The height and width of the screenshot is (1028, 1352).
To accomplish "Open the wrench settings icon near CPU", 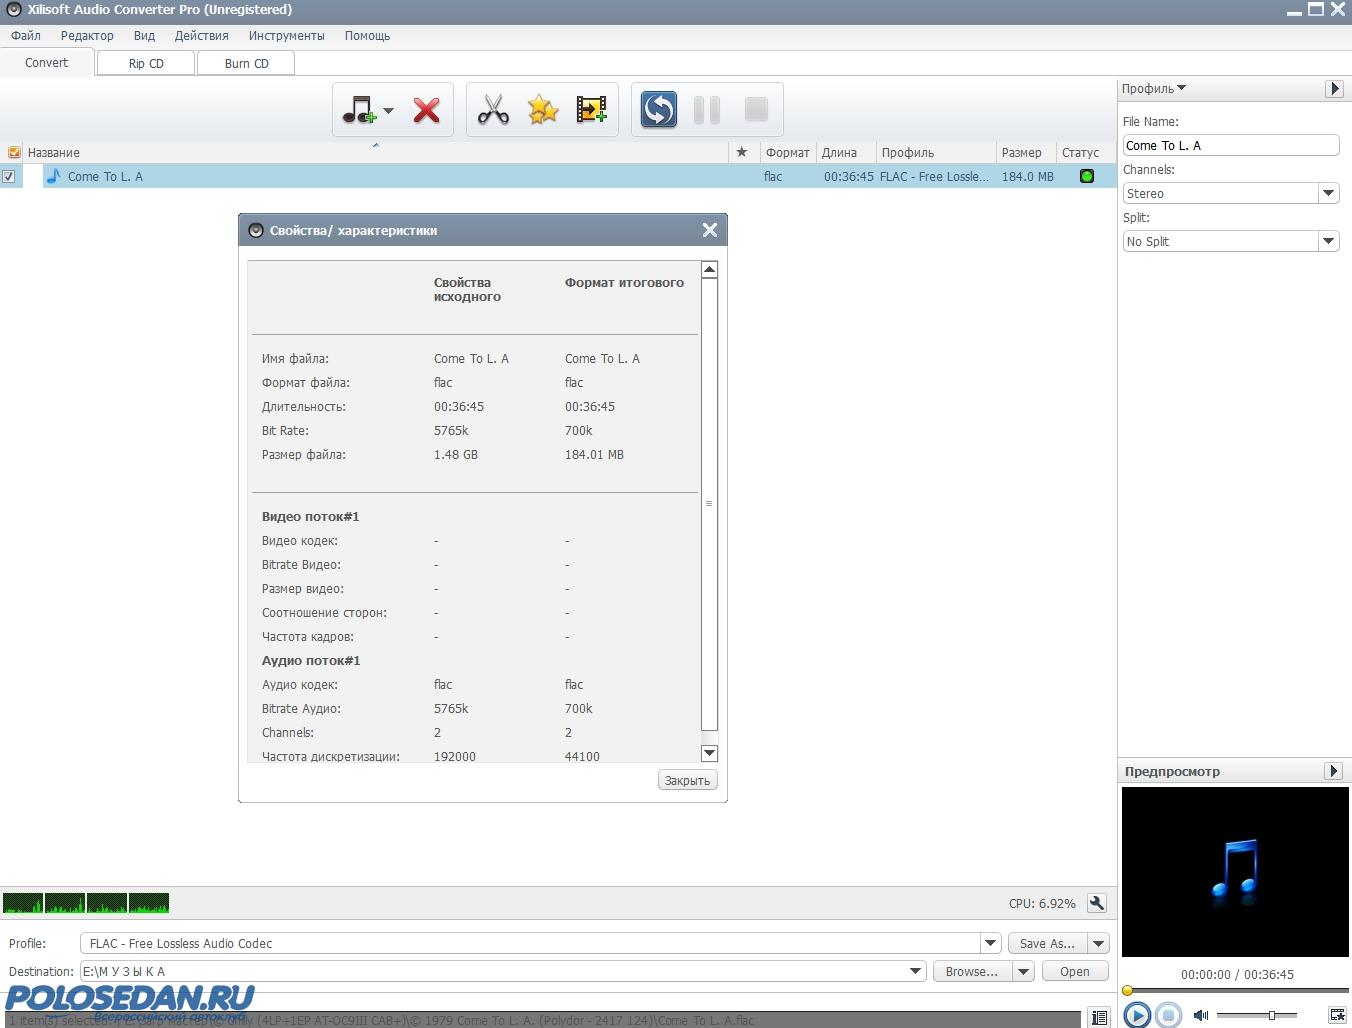I will point(1097,903).
